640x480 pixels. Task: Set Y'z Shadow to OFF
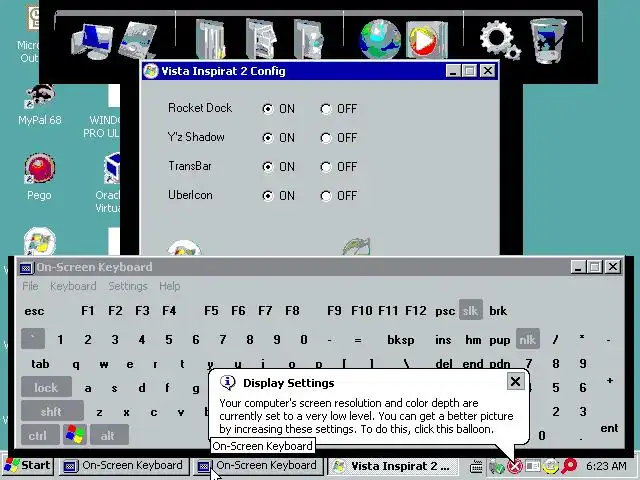[326, 138]
